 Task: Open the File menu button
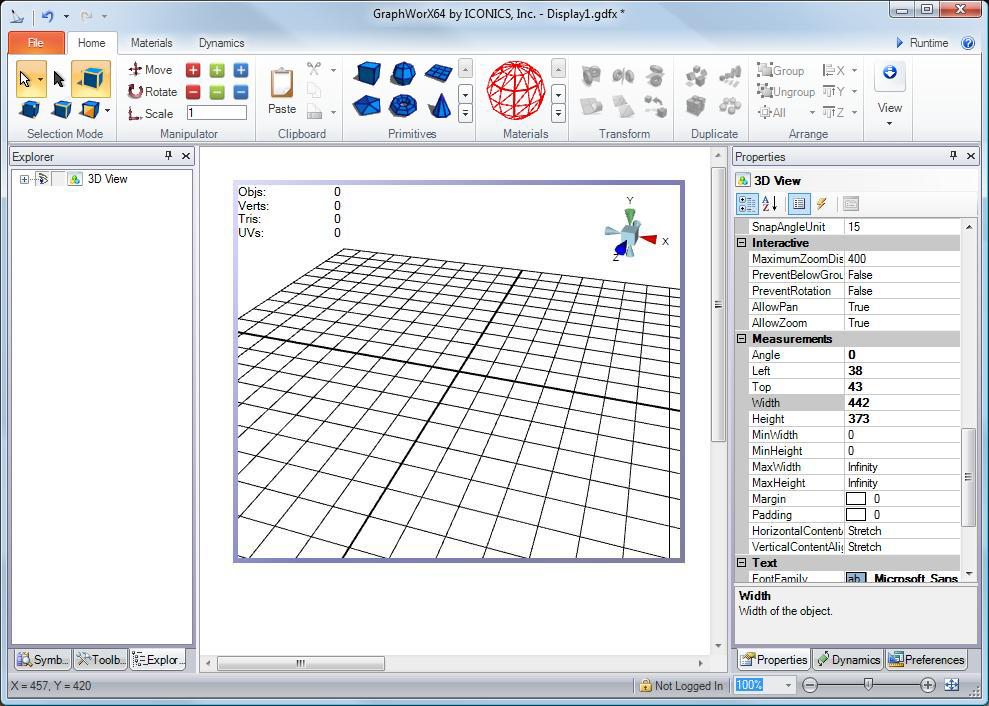click(x=36, y=43)
